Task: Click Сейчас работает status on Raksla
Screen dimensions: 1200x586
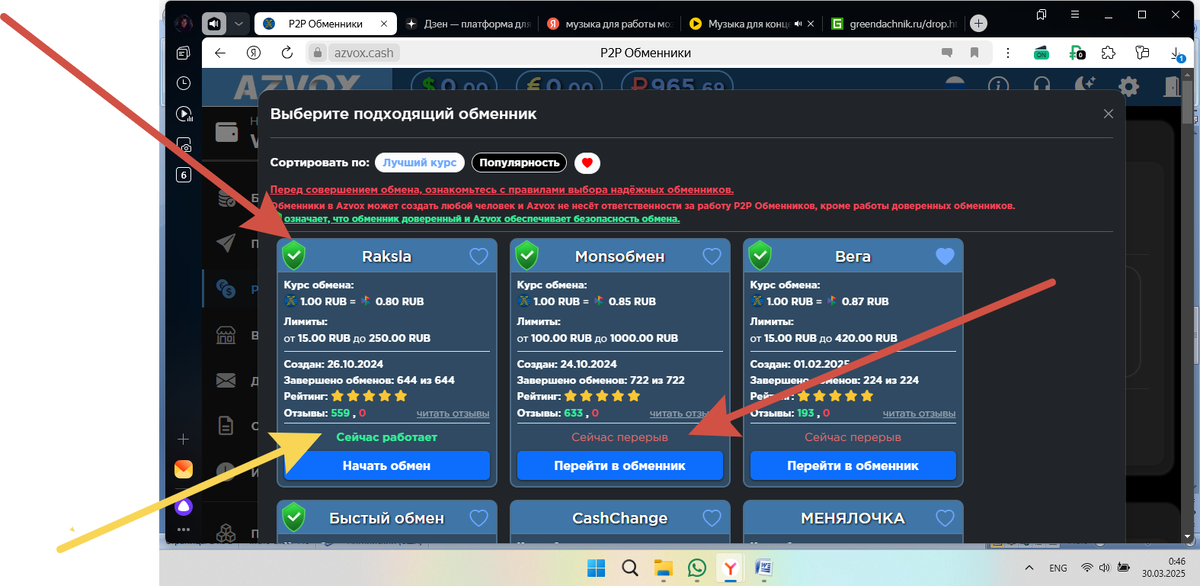Action: (387, 437)
